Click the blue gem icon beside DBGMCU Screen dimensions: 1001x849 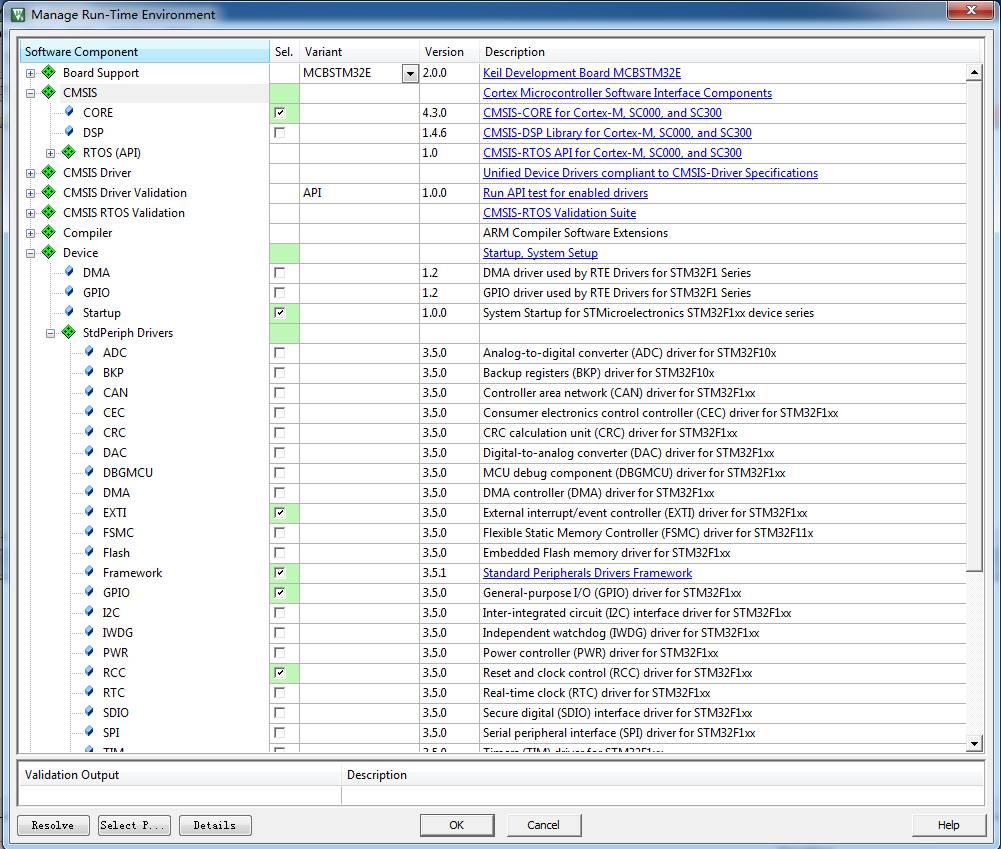pyautogui.click(x=89, y=472)
